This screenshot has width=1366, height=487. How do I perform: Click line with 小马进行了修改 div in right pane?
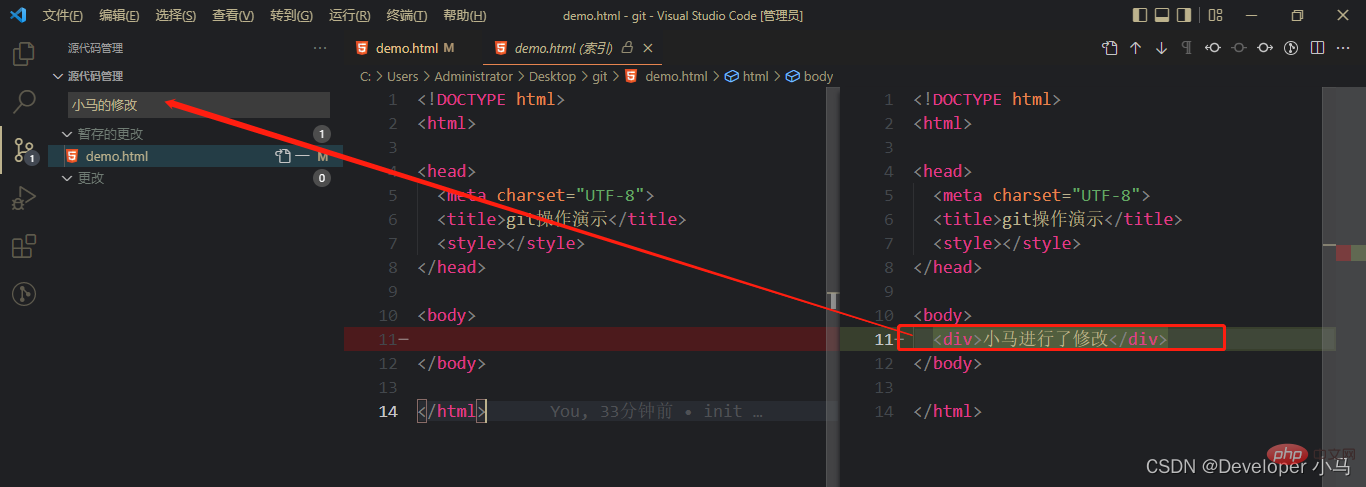[1050, 339]
